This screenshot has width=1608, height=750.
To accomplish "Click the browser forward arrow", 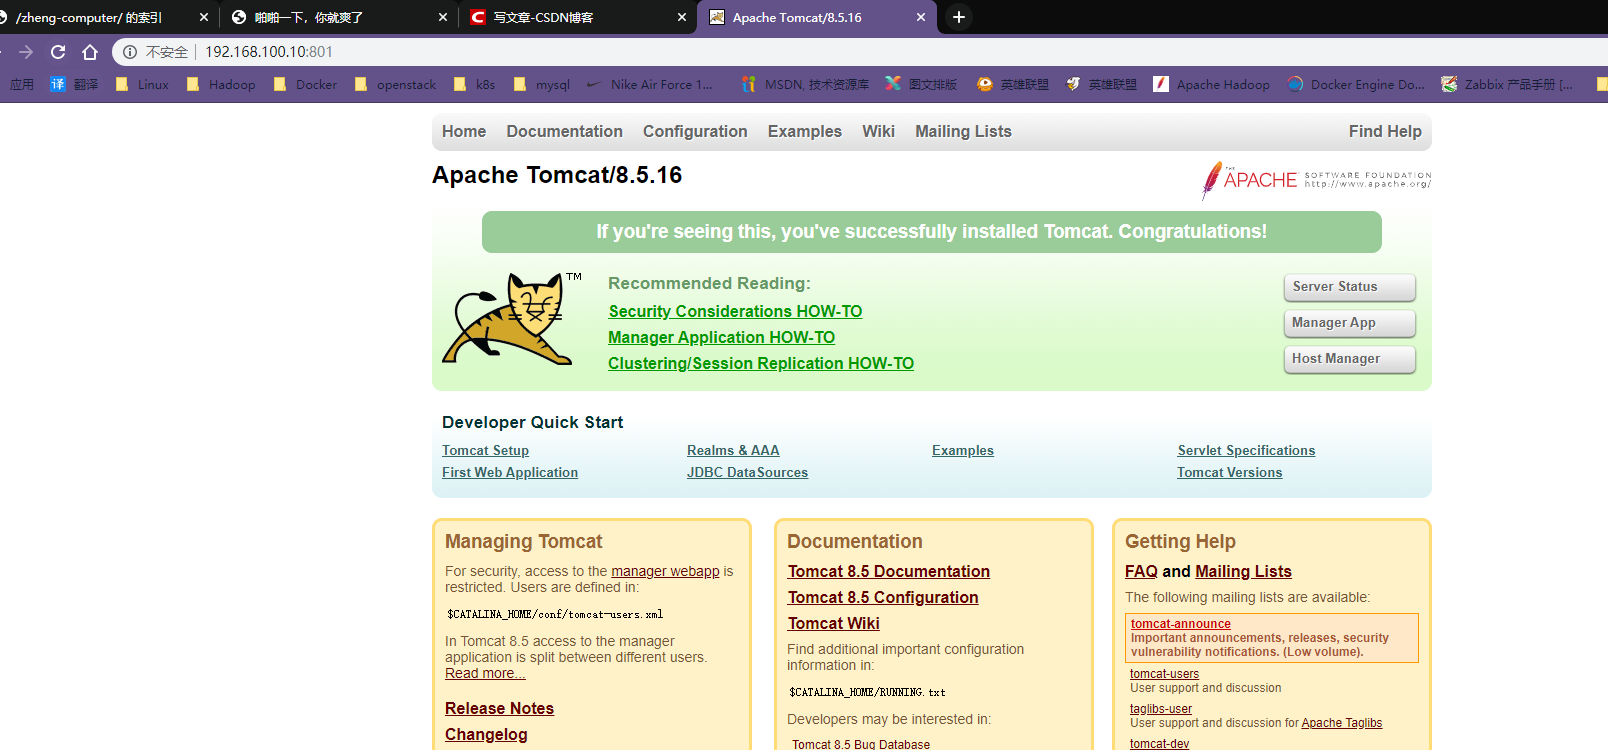I will [26, 52].
